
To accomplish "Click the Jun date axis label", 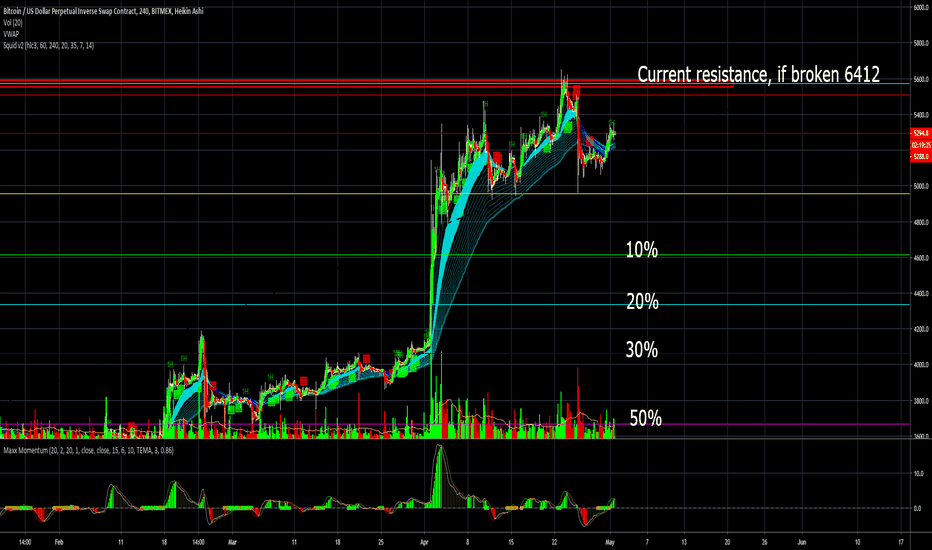I will [x=801, y=542].
